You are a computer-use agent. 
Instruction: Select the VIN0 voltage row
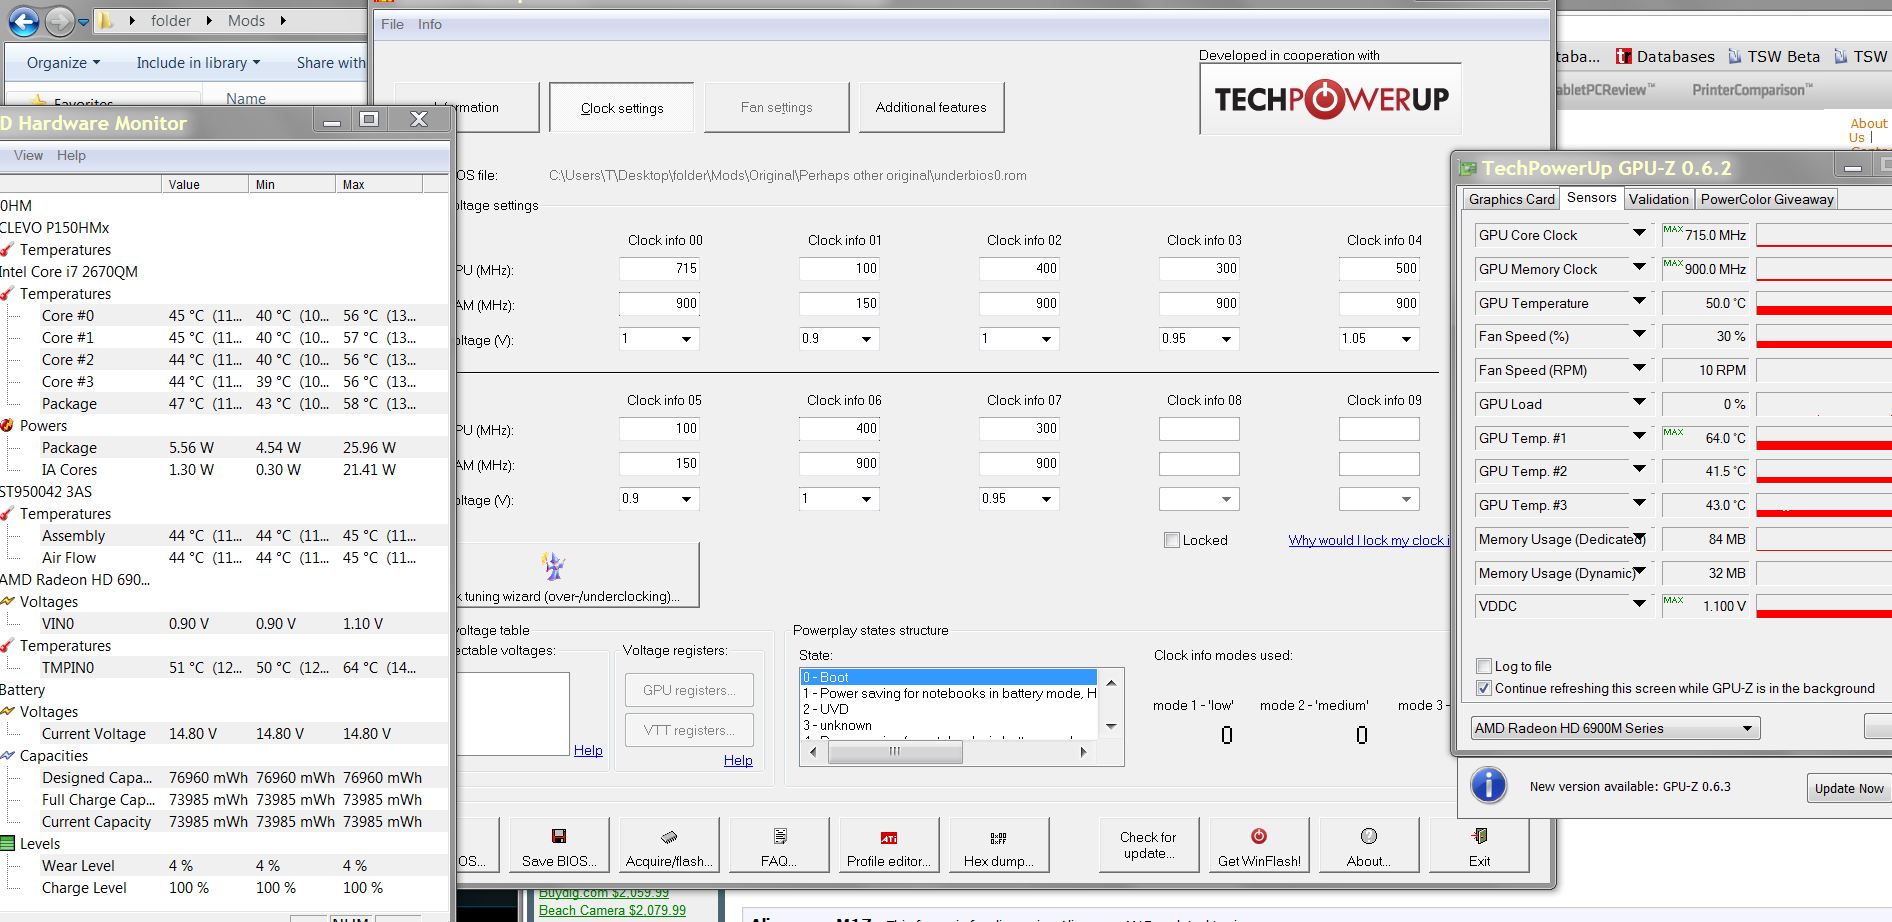pyautogui.click(x=224, y=623)
